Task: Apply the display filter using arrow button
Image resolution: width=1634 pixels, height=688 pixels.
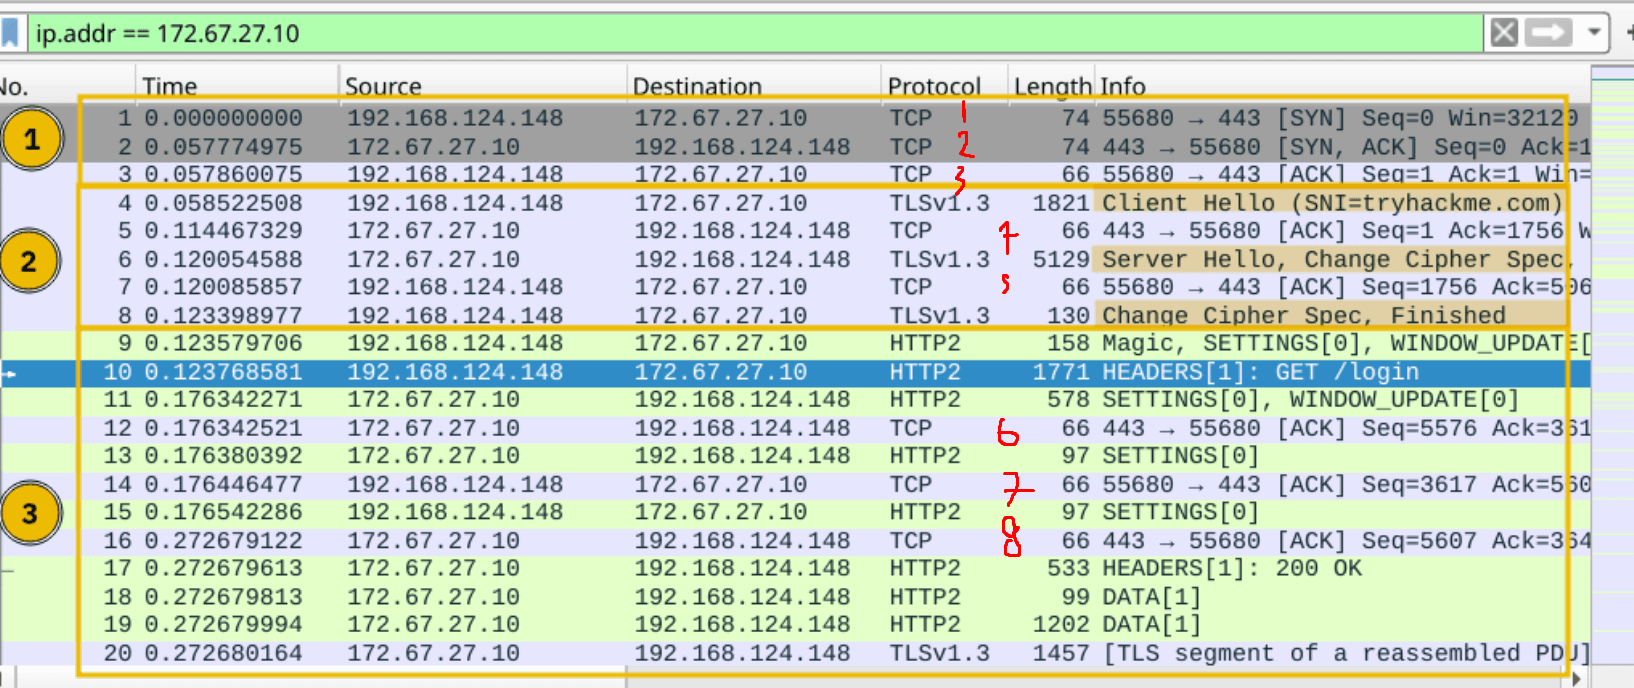Action: (1549, 33)
